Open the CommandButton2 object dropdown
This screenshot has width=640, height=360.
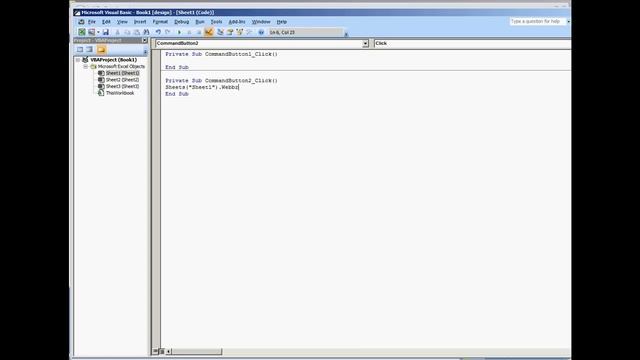click(x=365, y=43)
